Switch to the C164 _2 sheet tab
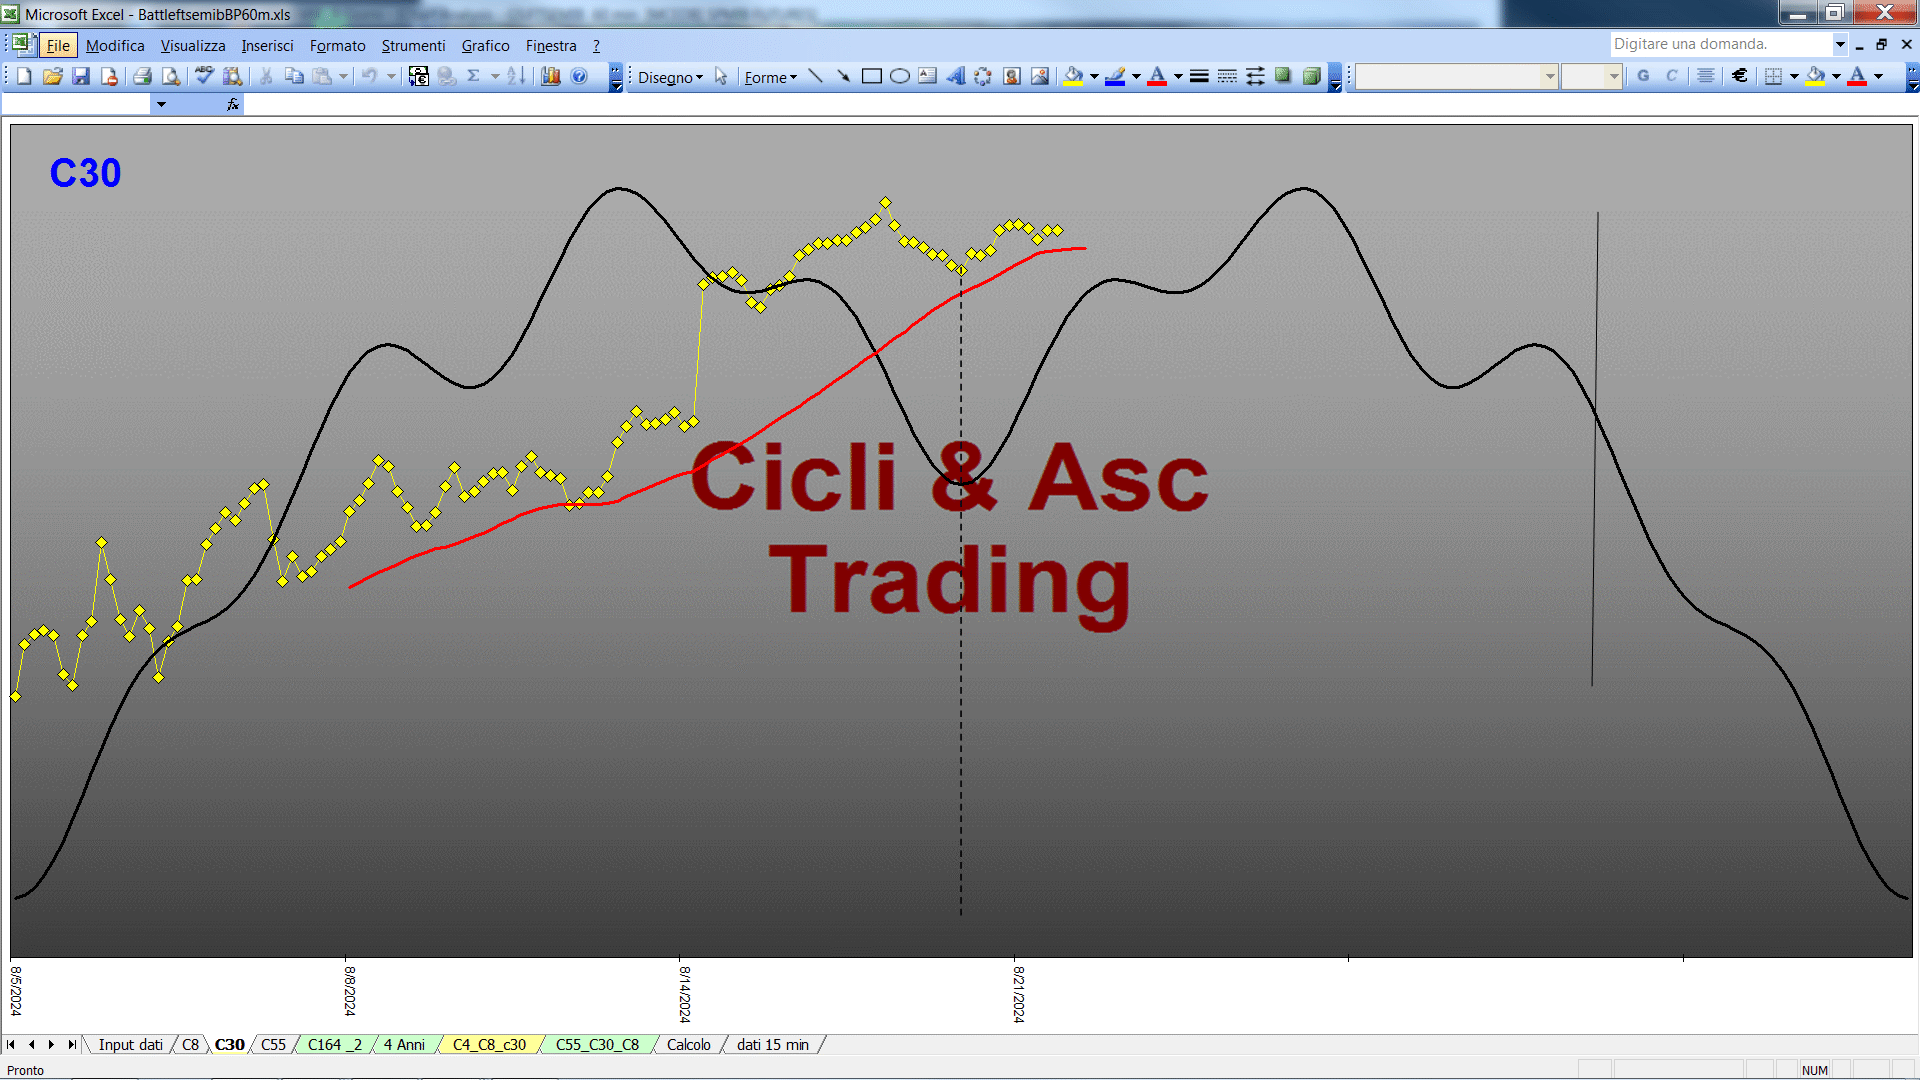 pos(334,1044)
